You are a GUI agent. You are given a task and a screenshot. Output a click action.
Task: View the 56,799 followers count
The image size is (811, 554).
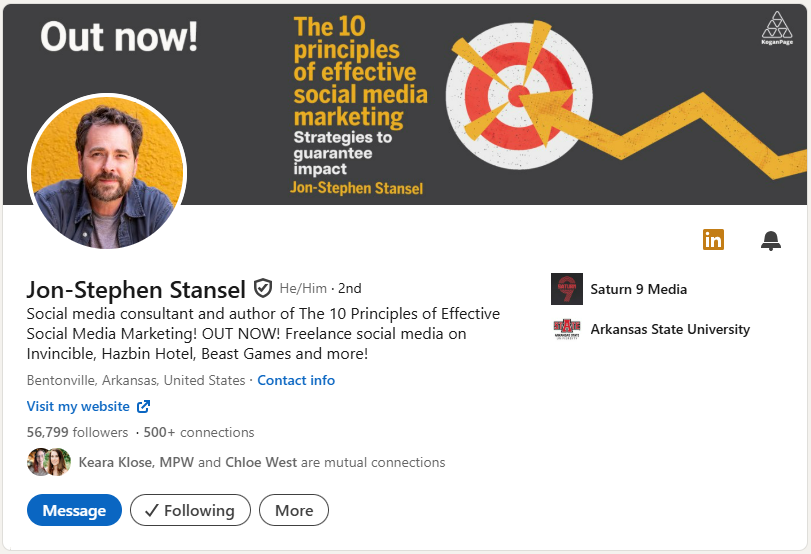[77, 432]
